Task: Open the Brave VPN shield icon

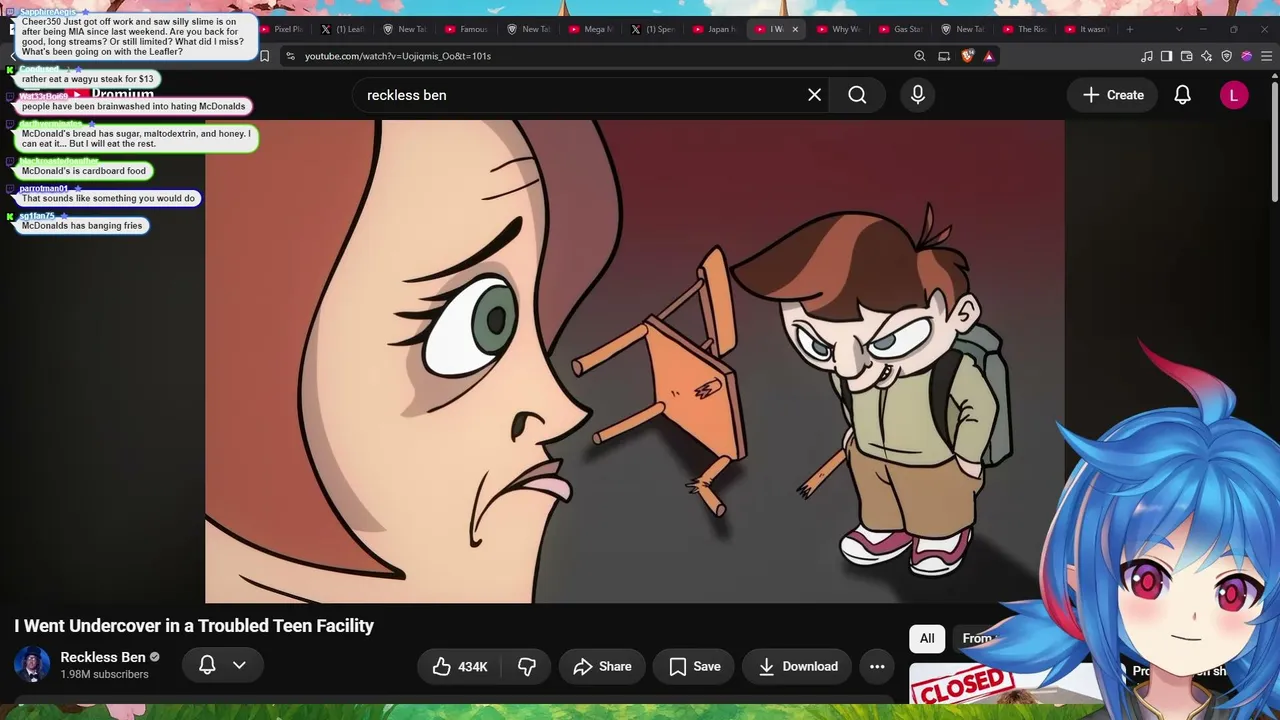Action: tap(1227, 56)
